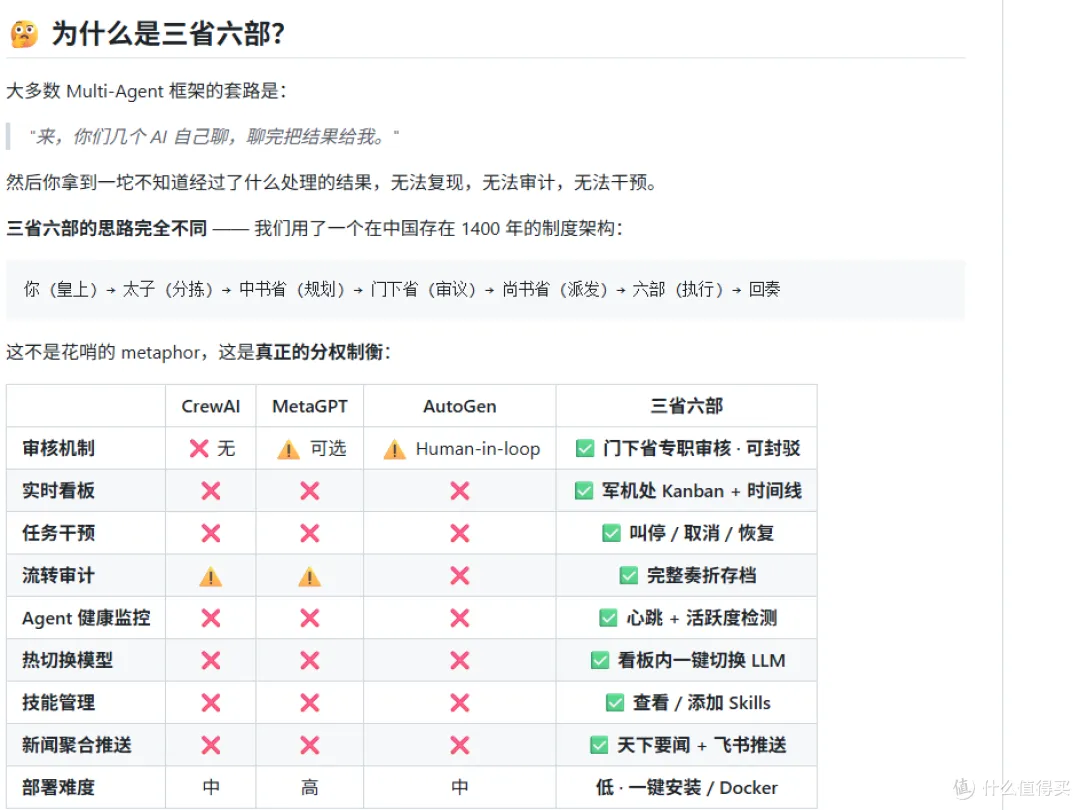Click the 天下要闻 + 飞书推送 text
Viewport: 1080px width, 810px height.
[702, 745]
